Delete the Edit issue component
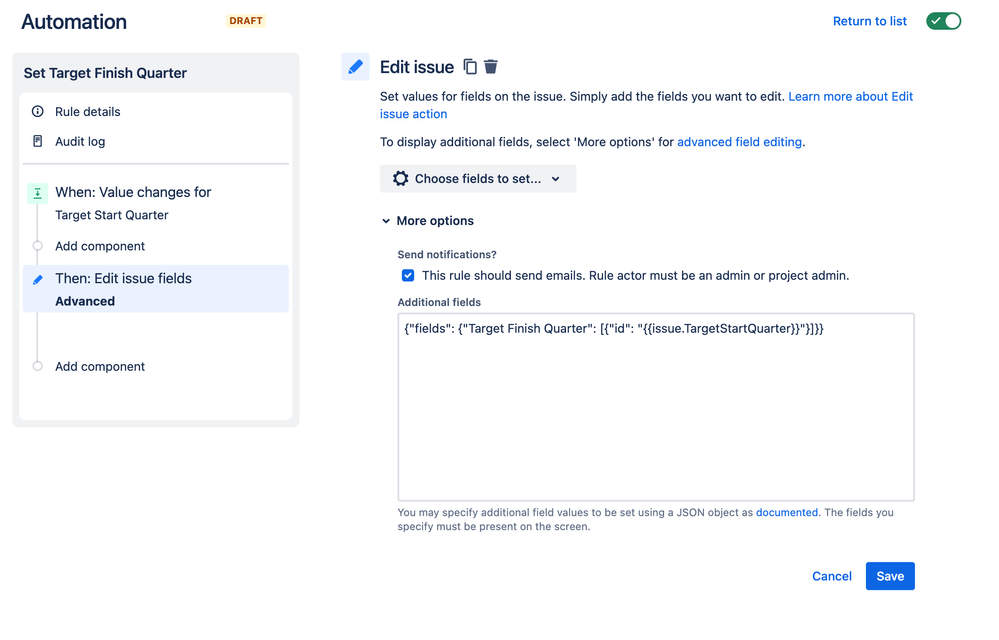Image resolution: width=999 pixels, height=640 pixels. [491, 66]
